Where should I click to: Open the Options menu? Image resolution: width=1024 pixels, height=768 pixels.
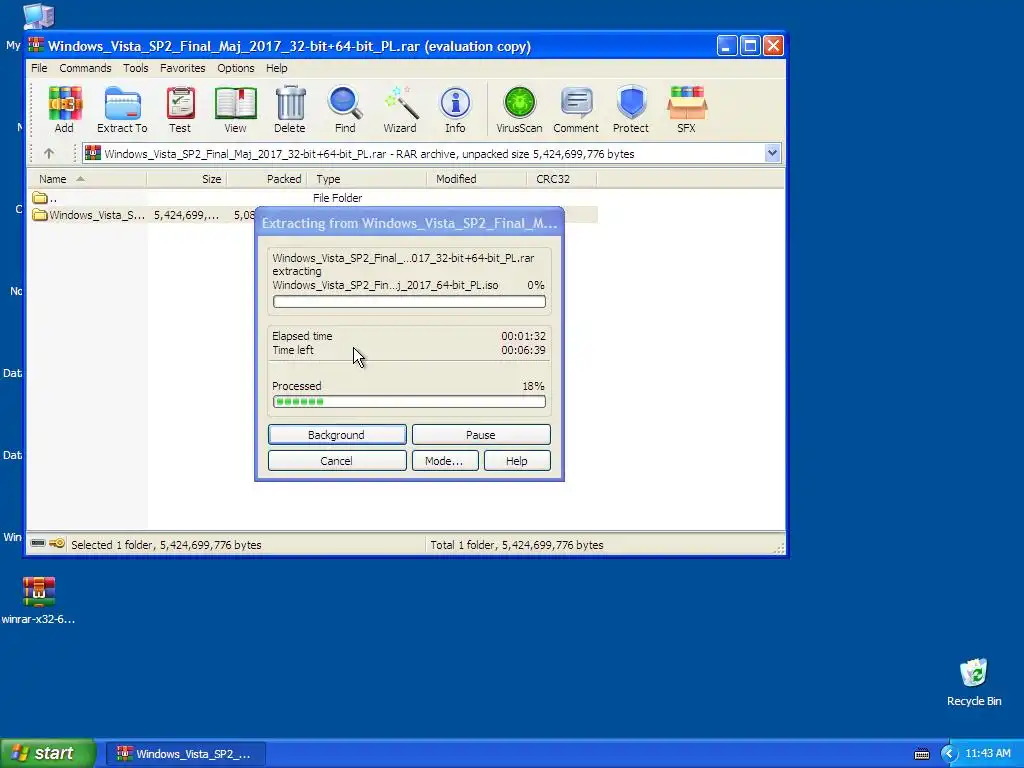[x=236, y=68]
